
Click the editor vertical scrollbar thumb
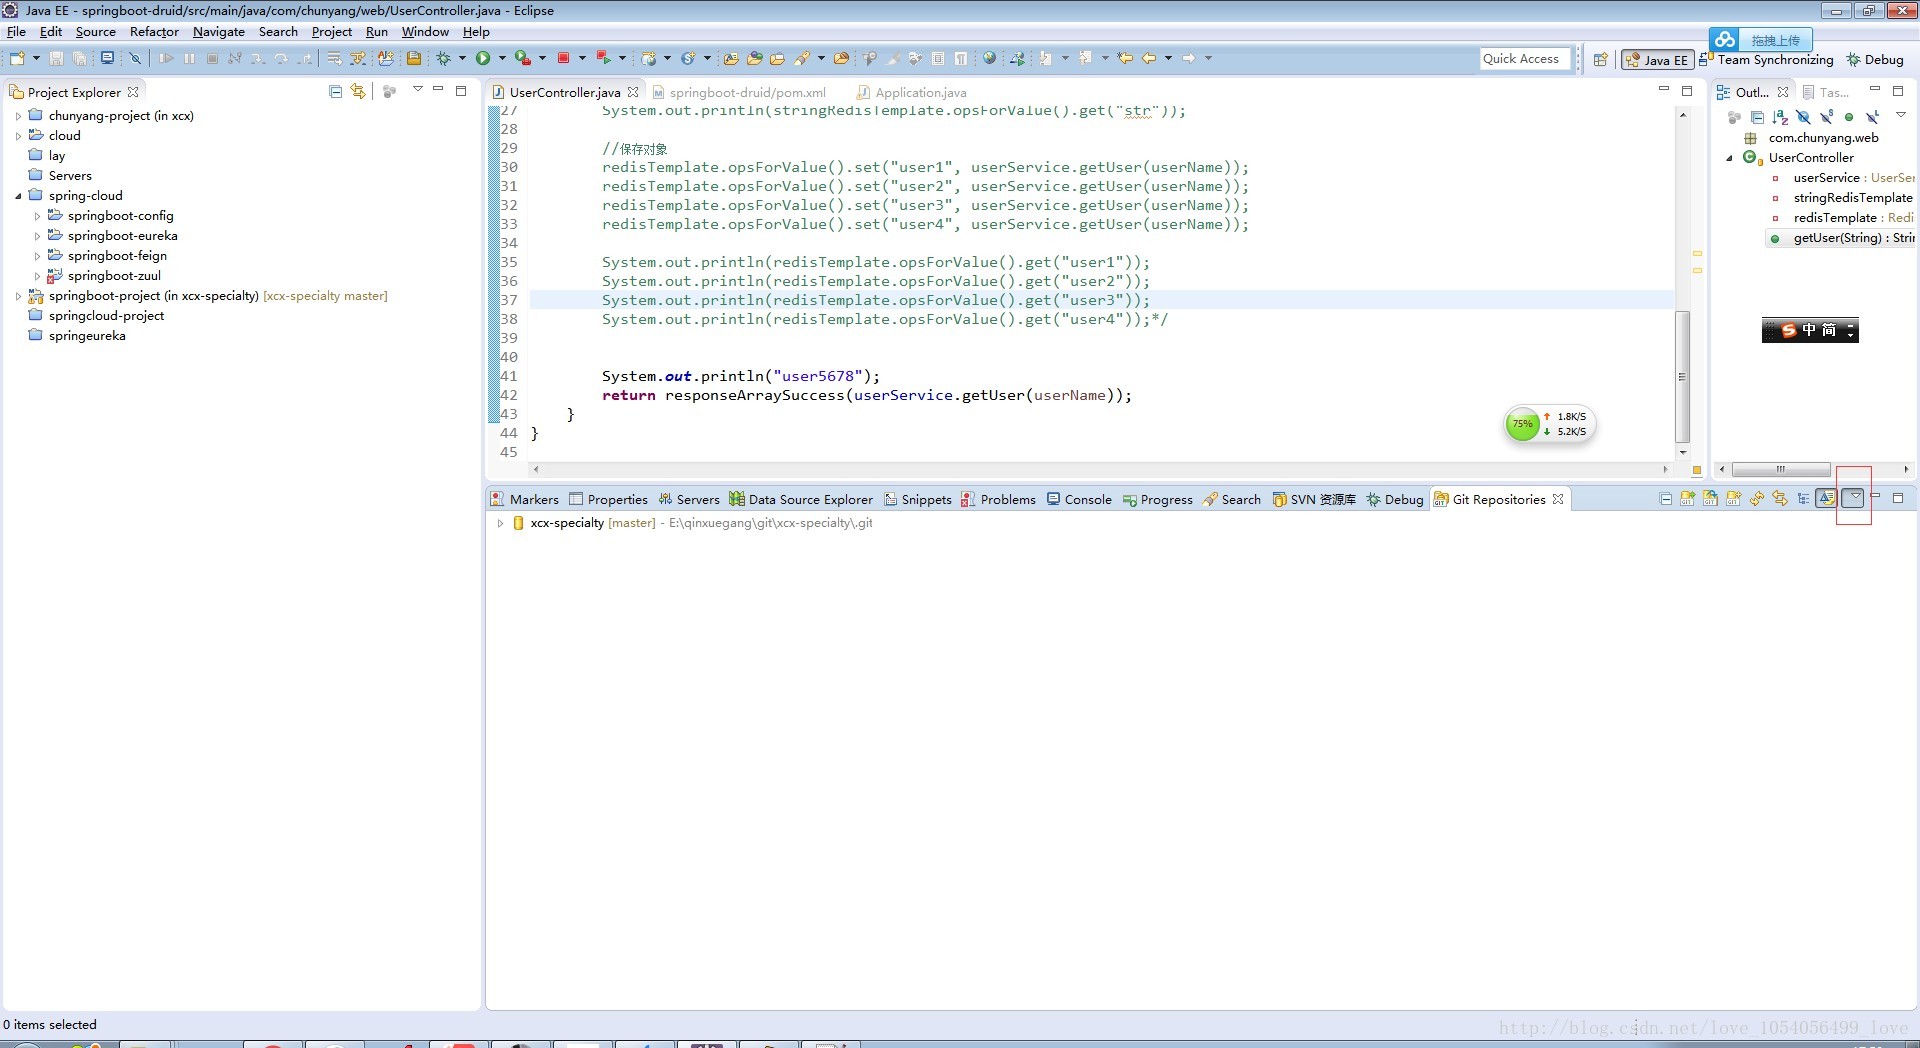tap(1682, 376)
